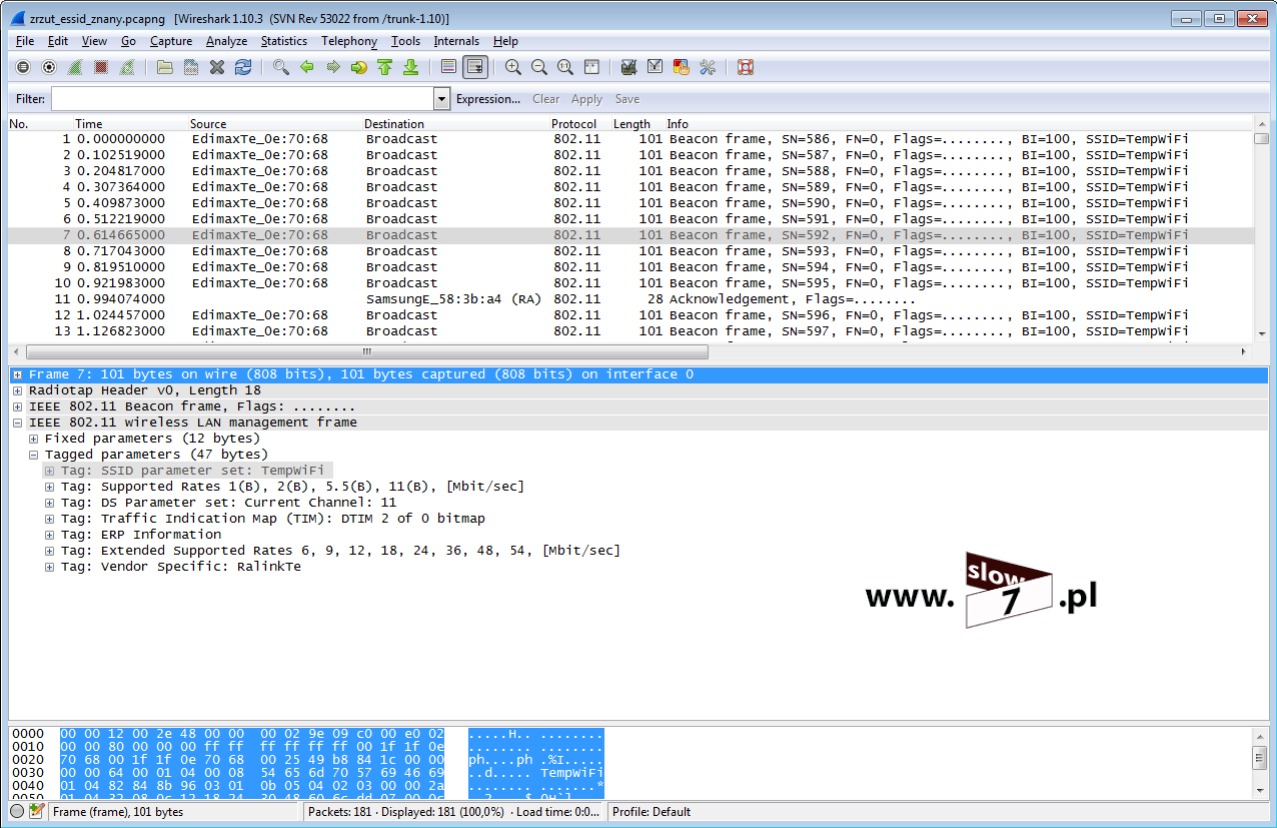Collapse Tagged parameters (47 bytes)
The width and height of the screenshot is (1277, 828).
tap(34, 455)
